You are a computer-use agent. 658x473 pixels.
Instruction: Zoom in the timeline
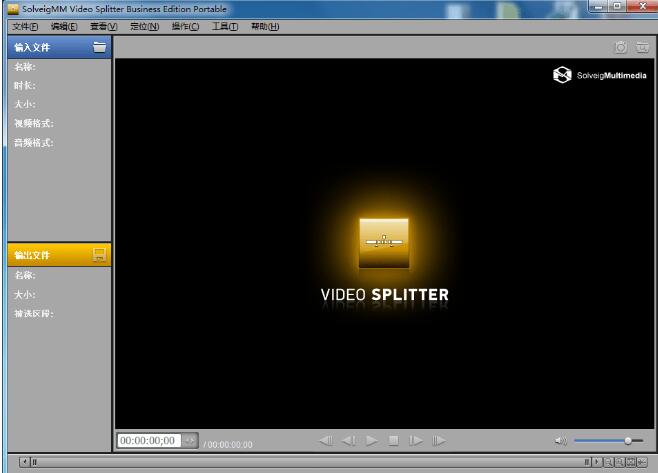click(619, 462)
